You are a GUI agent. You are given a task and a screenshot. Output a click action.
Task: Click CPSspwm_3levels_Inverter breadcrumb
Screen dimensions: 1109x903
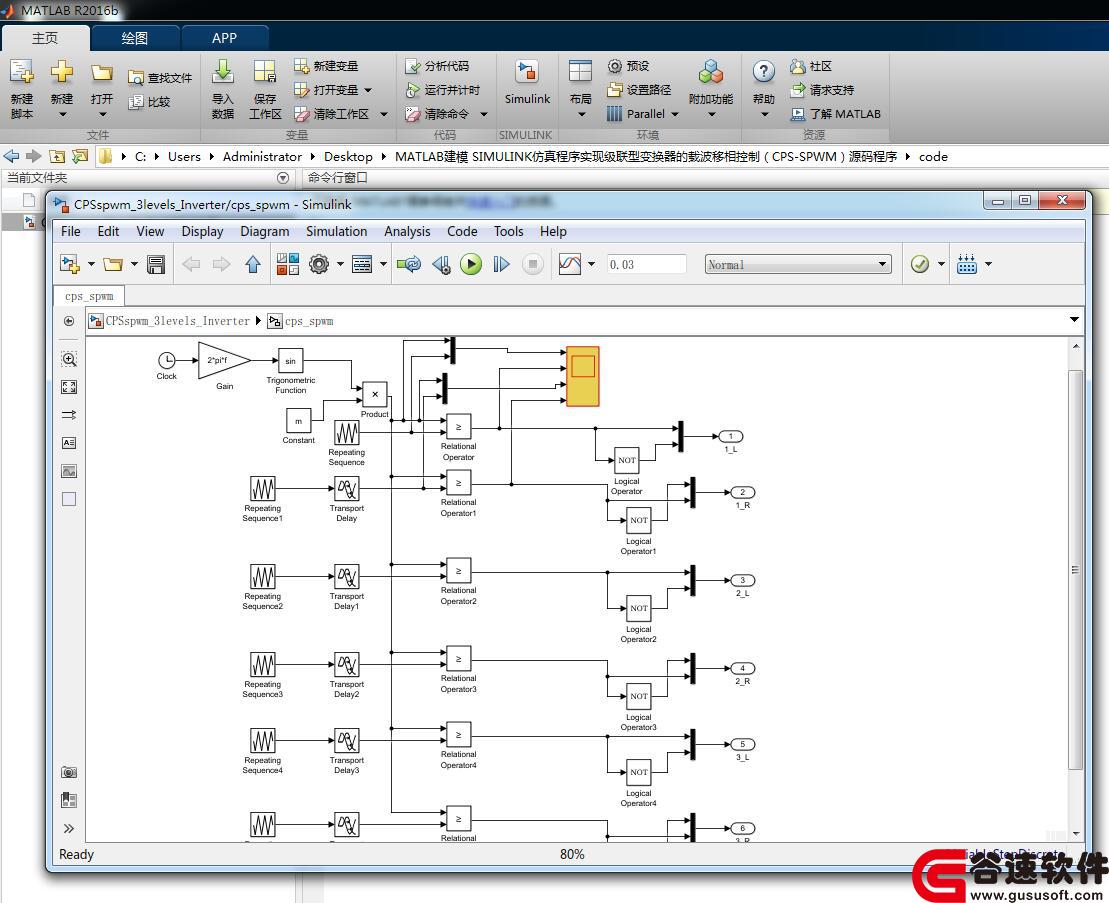(x=178, y=321)
